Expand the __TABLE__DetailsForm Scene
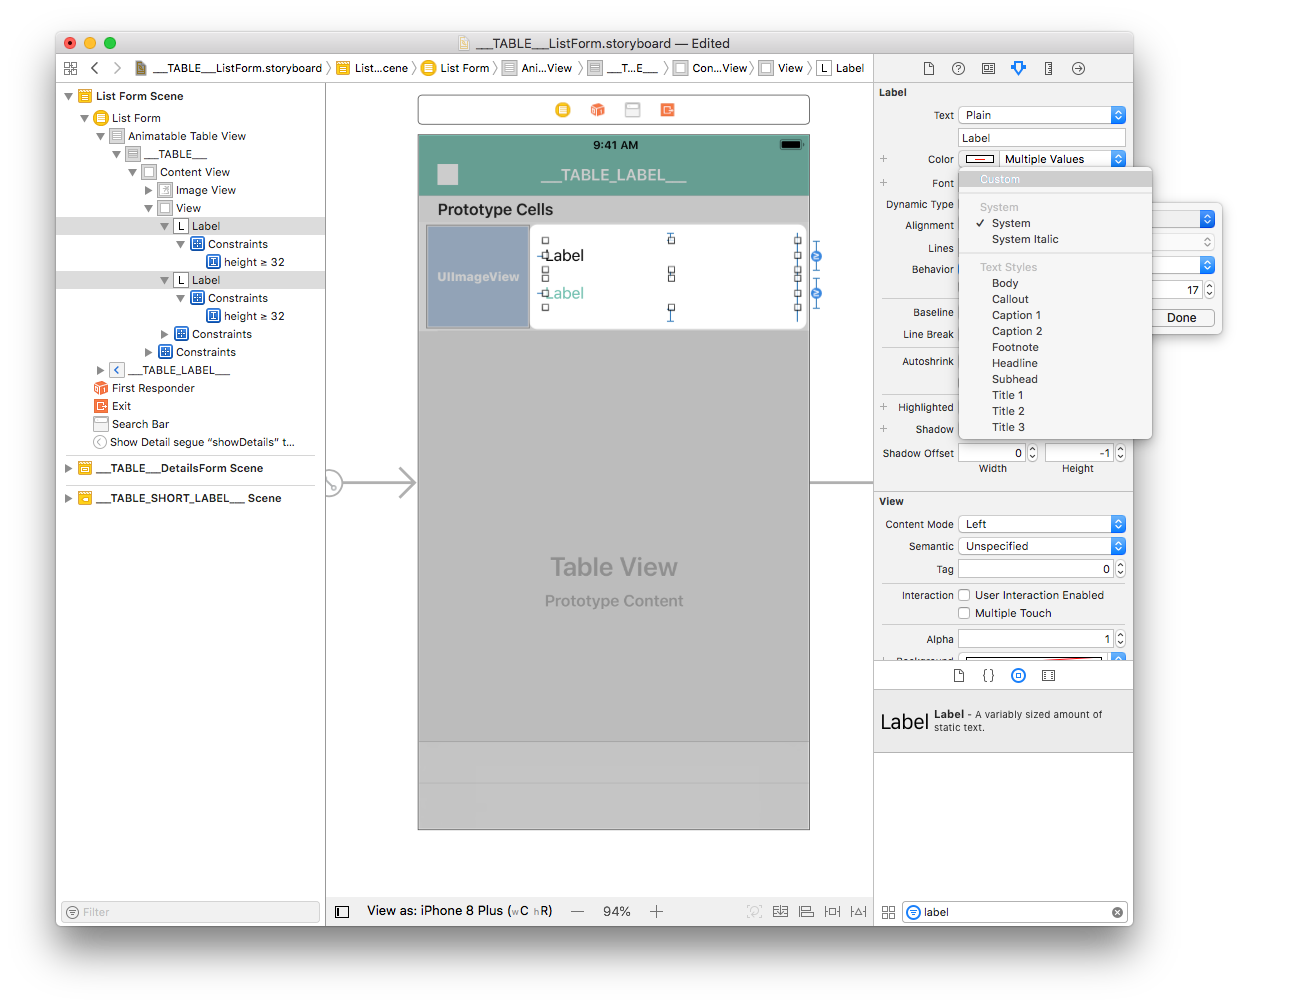The width and height of the screenshot is (1296, 1006). pyautogui.click(x=69, y=468)
